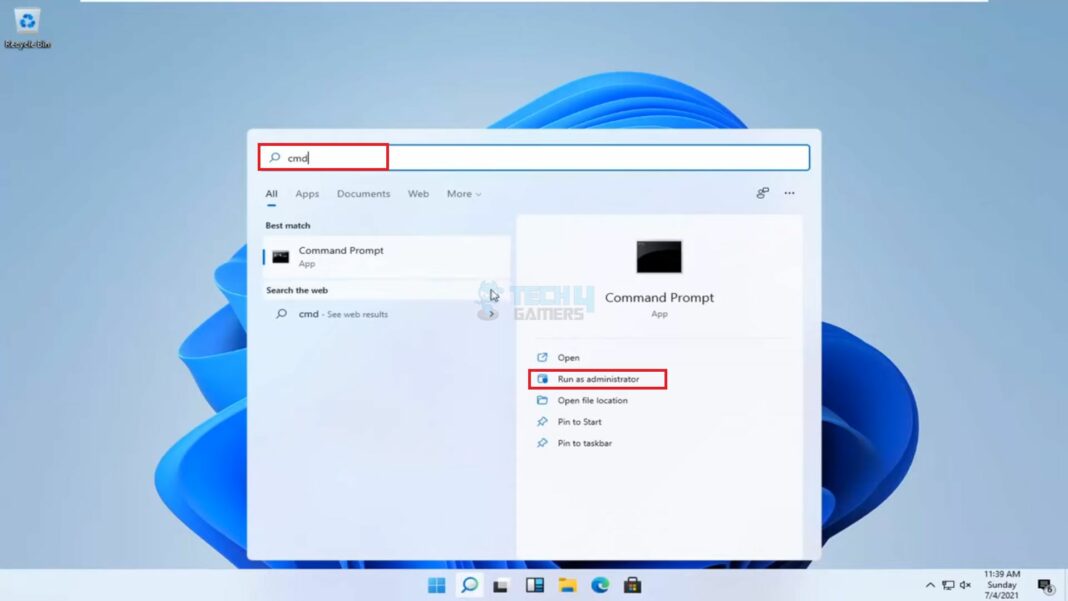
Task: Switch to the Documents search tab
Action: [363, 193]
